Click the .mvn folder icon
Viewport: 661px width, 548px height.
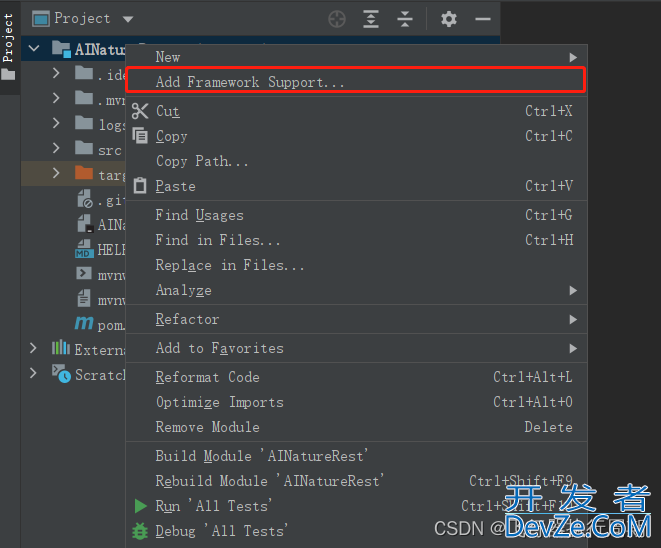click(84, 98)
